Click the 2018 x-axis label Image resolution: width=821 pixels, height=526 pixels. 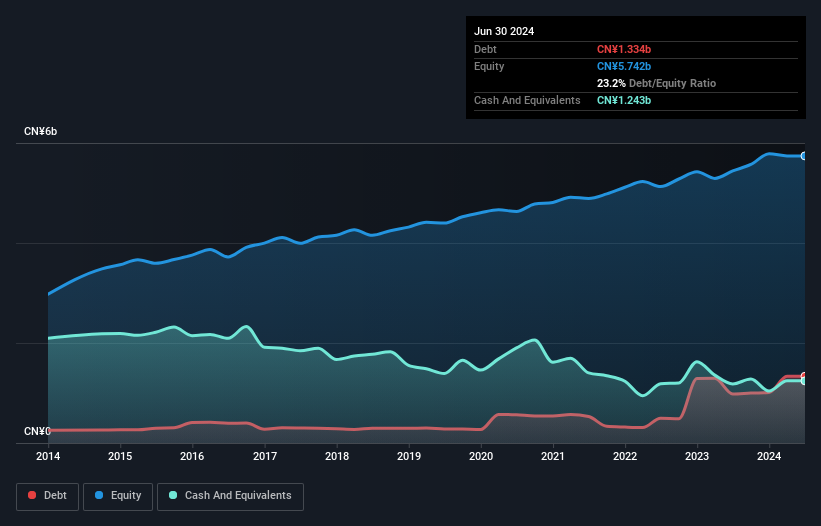[337, 456]
